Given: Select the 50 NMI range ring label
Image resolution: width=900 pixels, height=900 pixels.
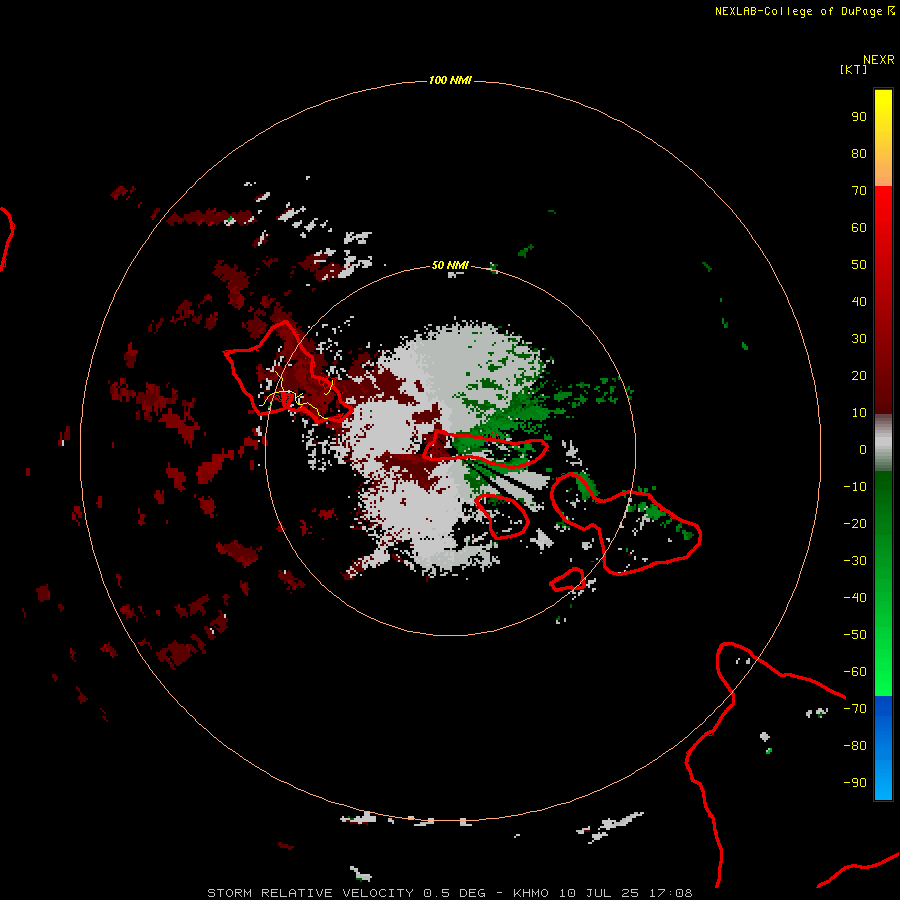Looking at the screenshot, I should (x=450, y=265).
